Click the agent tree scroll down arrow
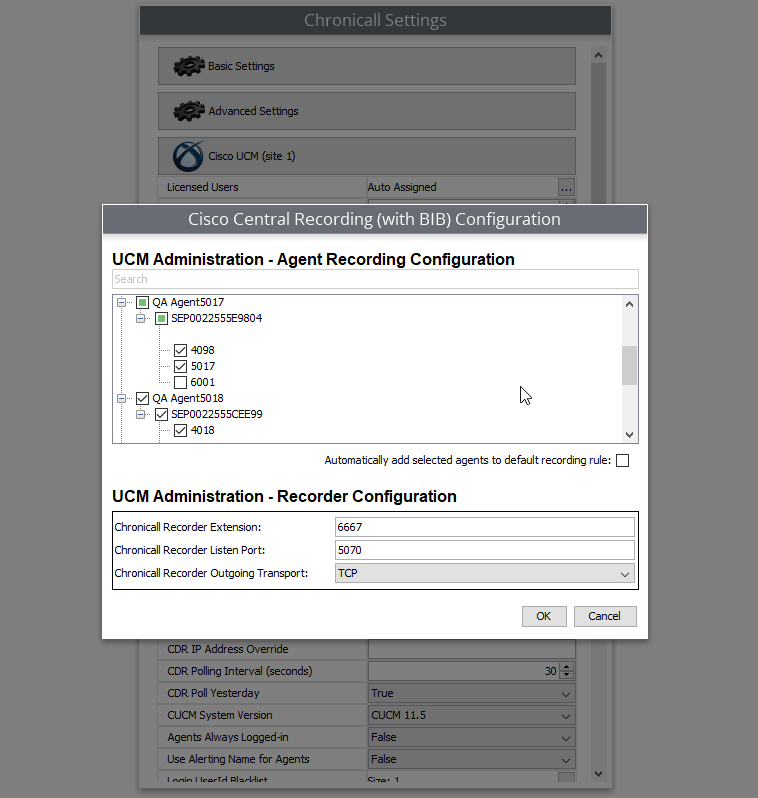Viewport: 758px width, 798px height. tap(629, 435)
